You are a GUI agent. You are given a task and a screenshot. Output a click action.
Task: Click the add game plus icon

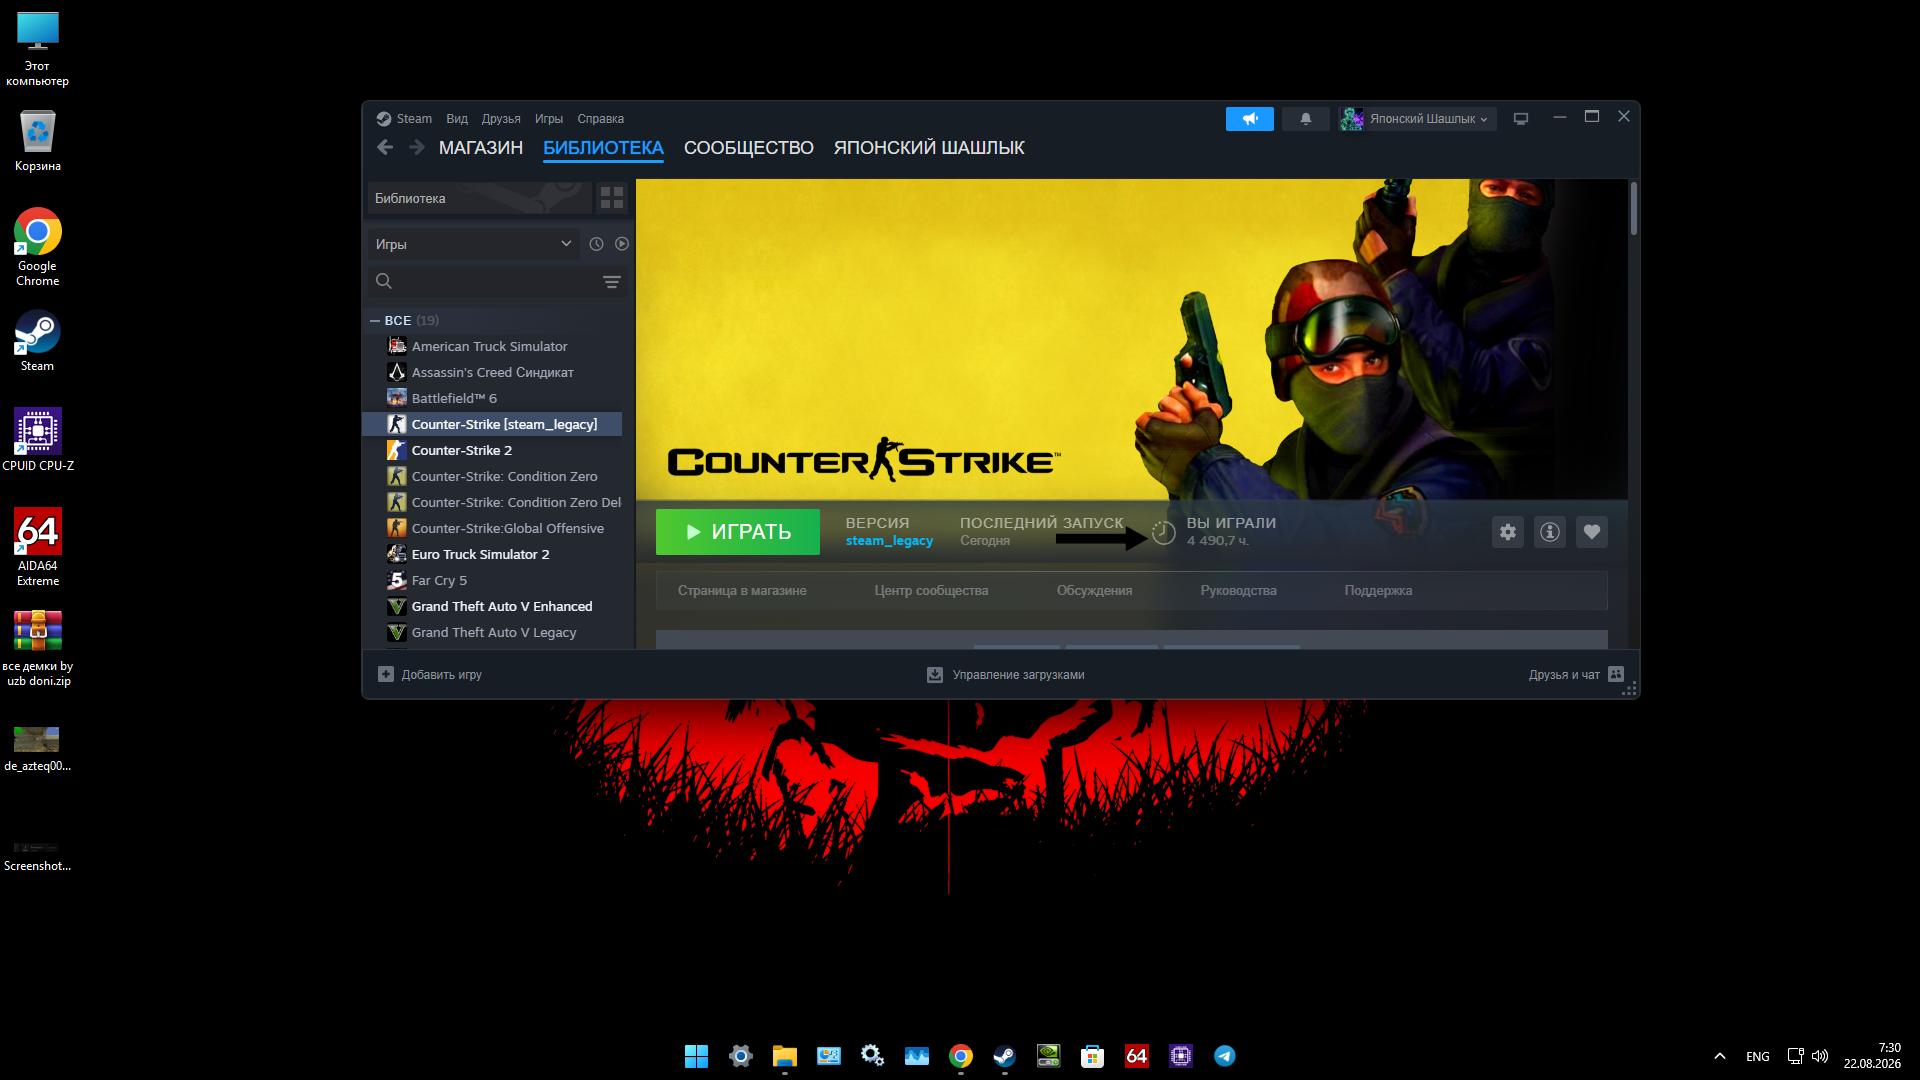tap(386, 675)
